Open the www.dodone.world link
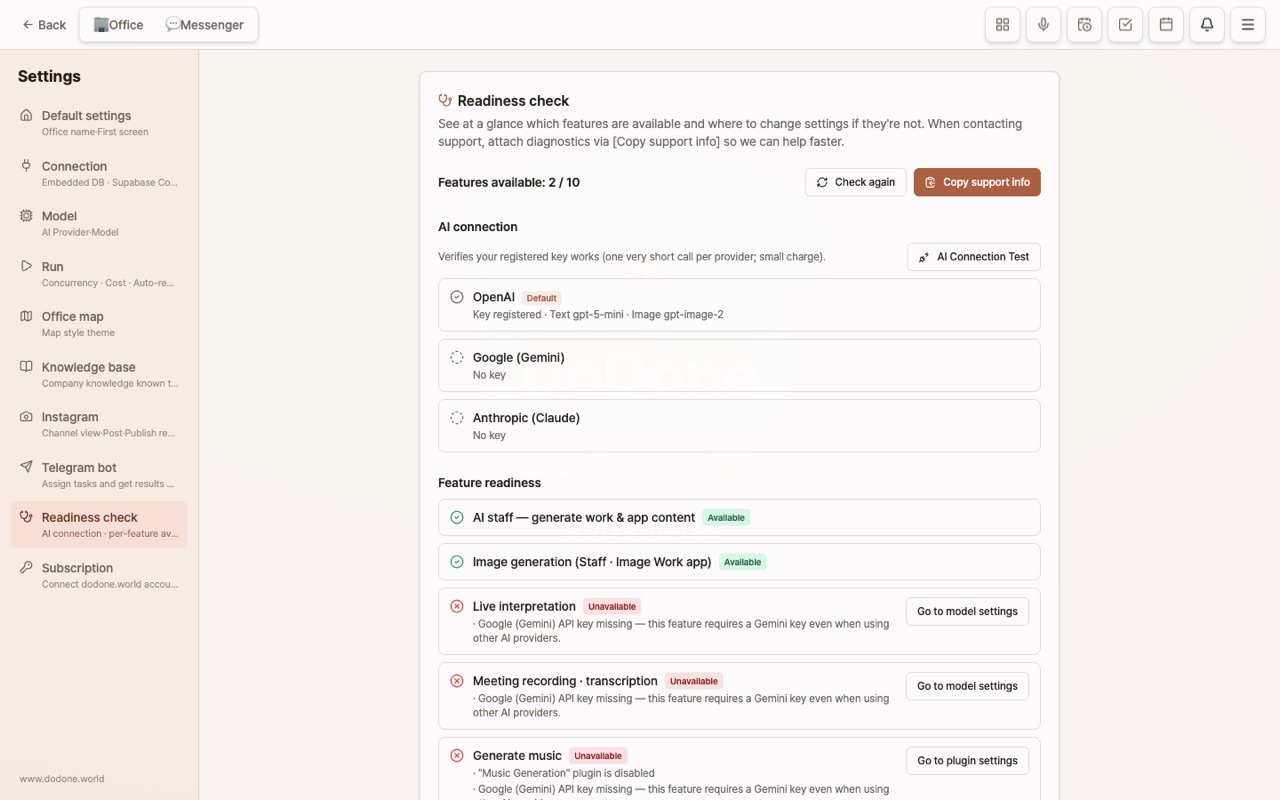 click(x=62, y=779)
